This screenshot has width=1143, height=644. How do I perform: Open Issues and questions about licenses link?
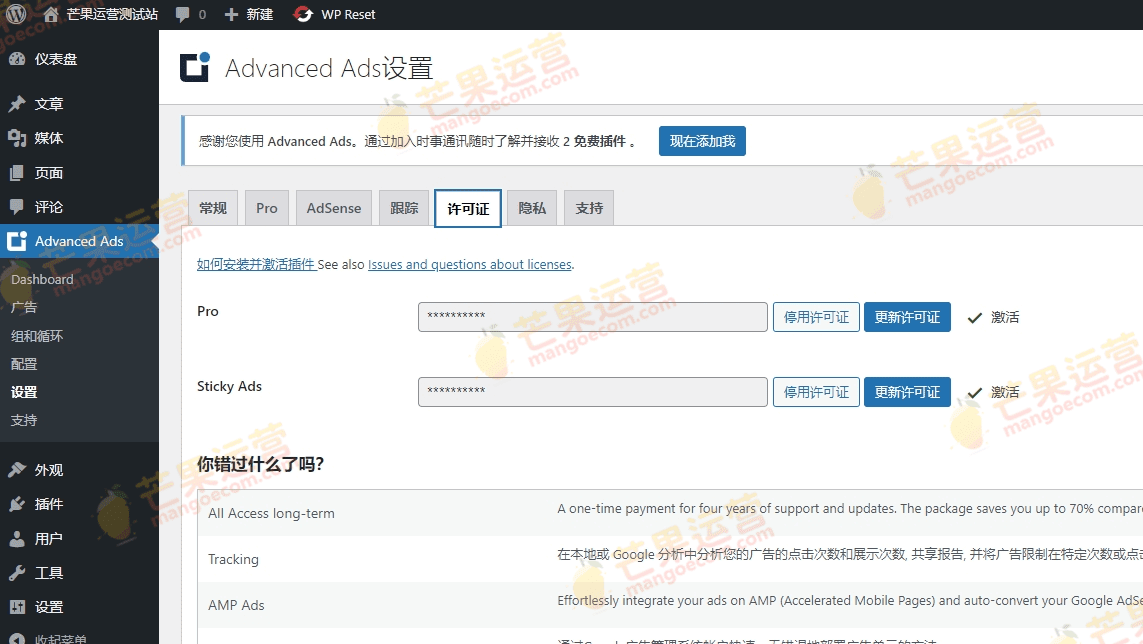point(469,265)
